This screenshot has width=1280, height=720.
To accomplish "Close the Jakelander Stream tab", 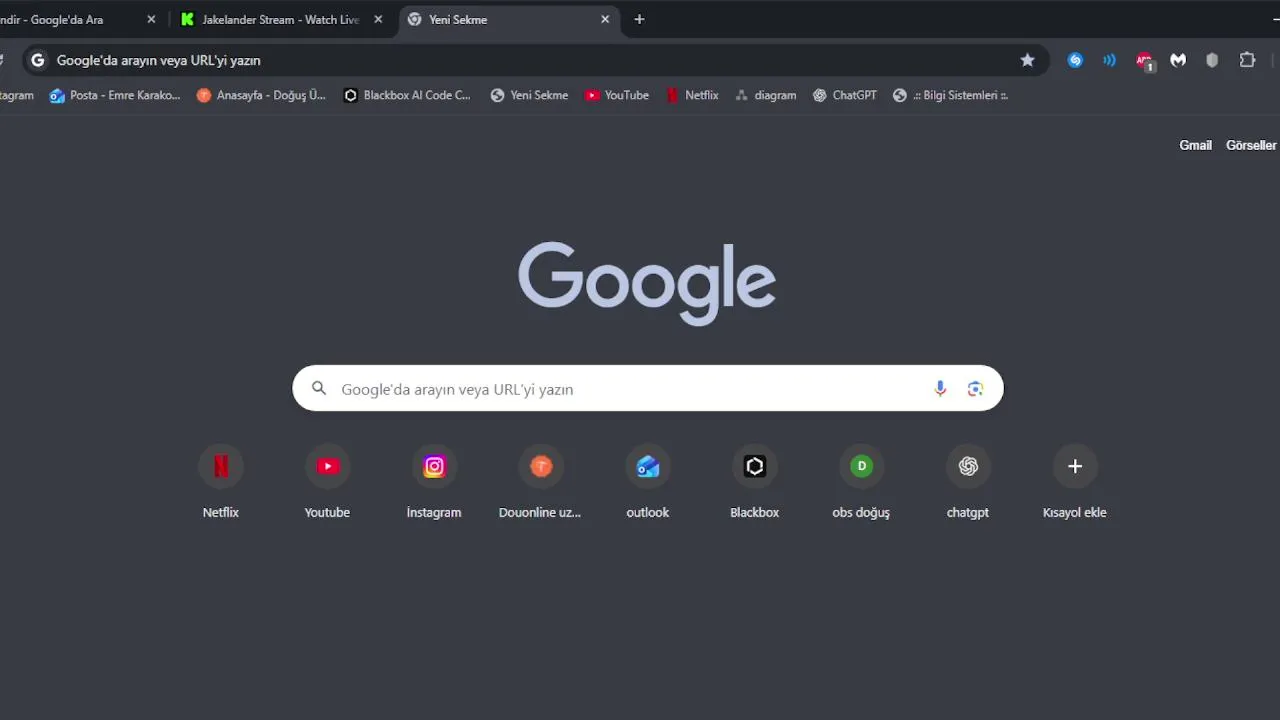I will (x=378, y=19).
